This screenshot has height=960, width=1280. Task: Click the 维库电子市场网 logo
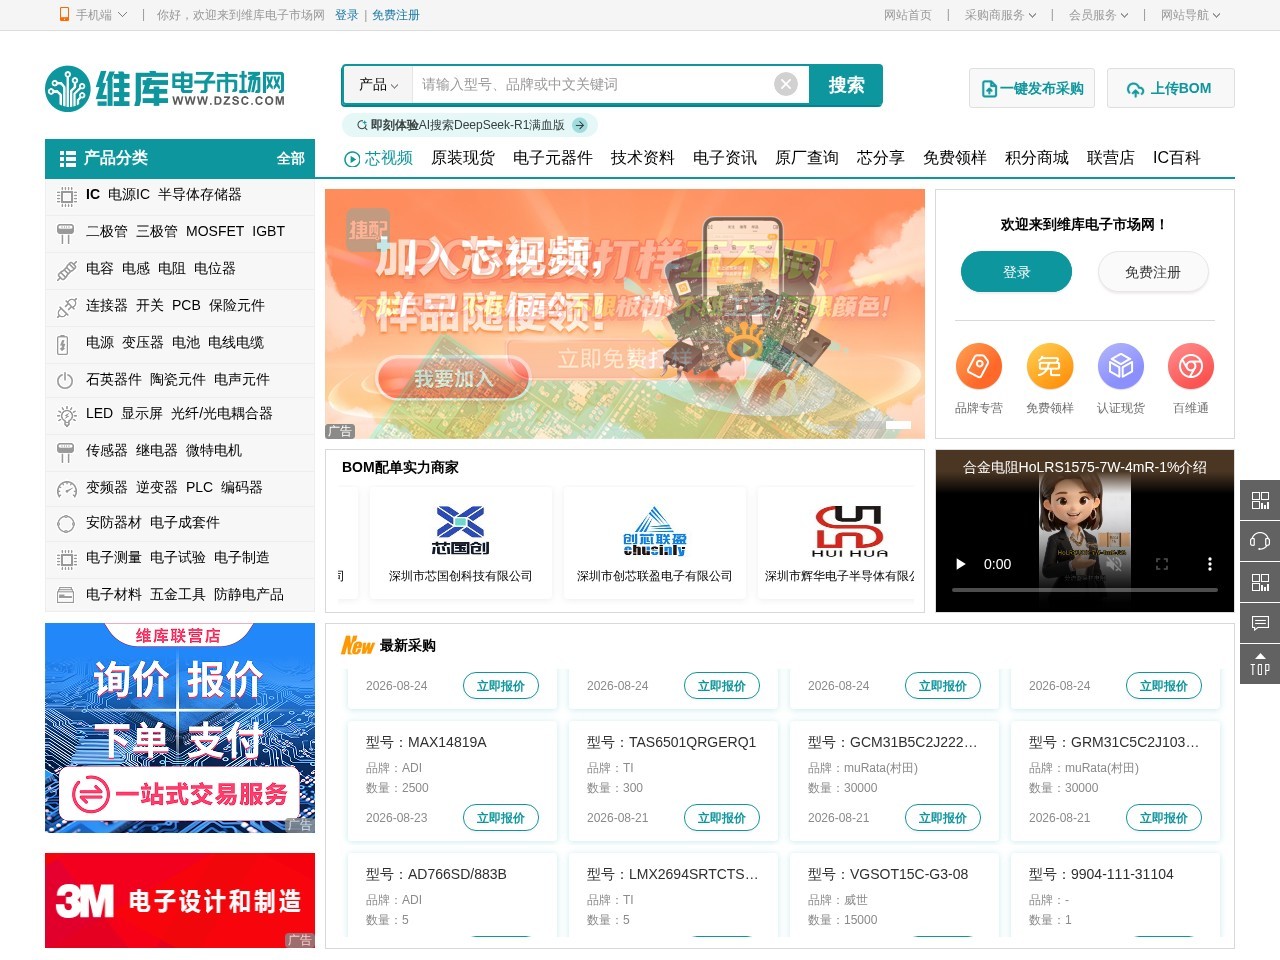tap(165, 88)
